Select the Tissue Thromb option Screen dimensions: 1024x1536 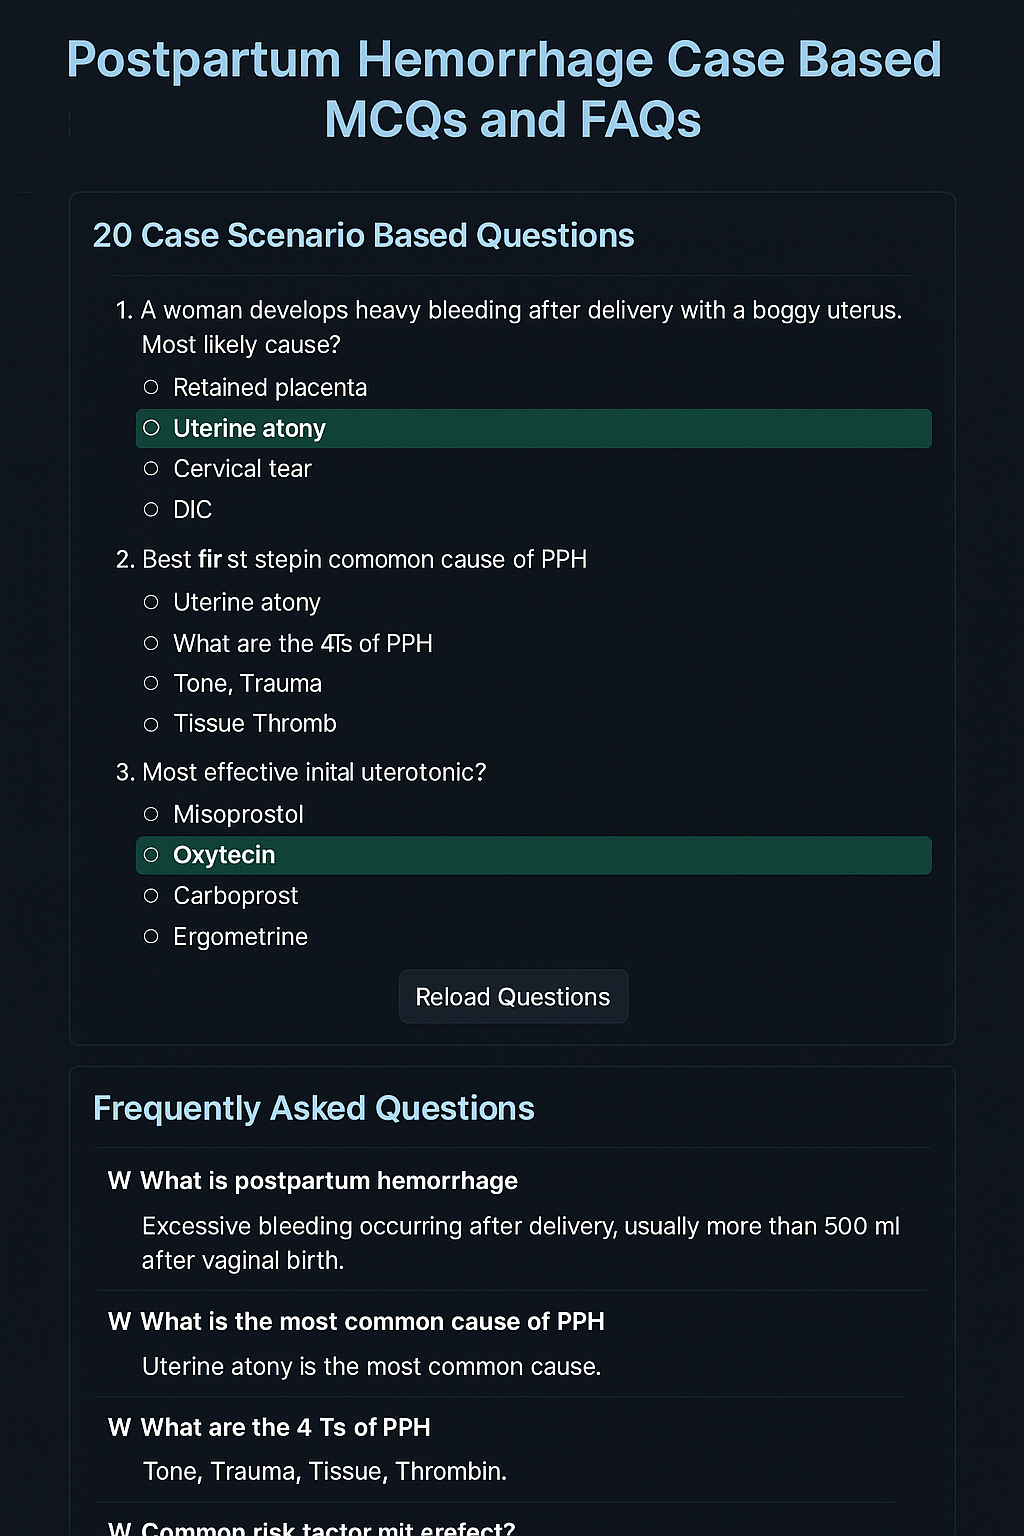151,724
